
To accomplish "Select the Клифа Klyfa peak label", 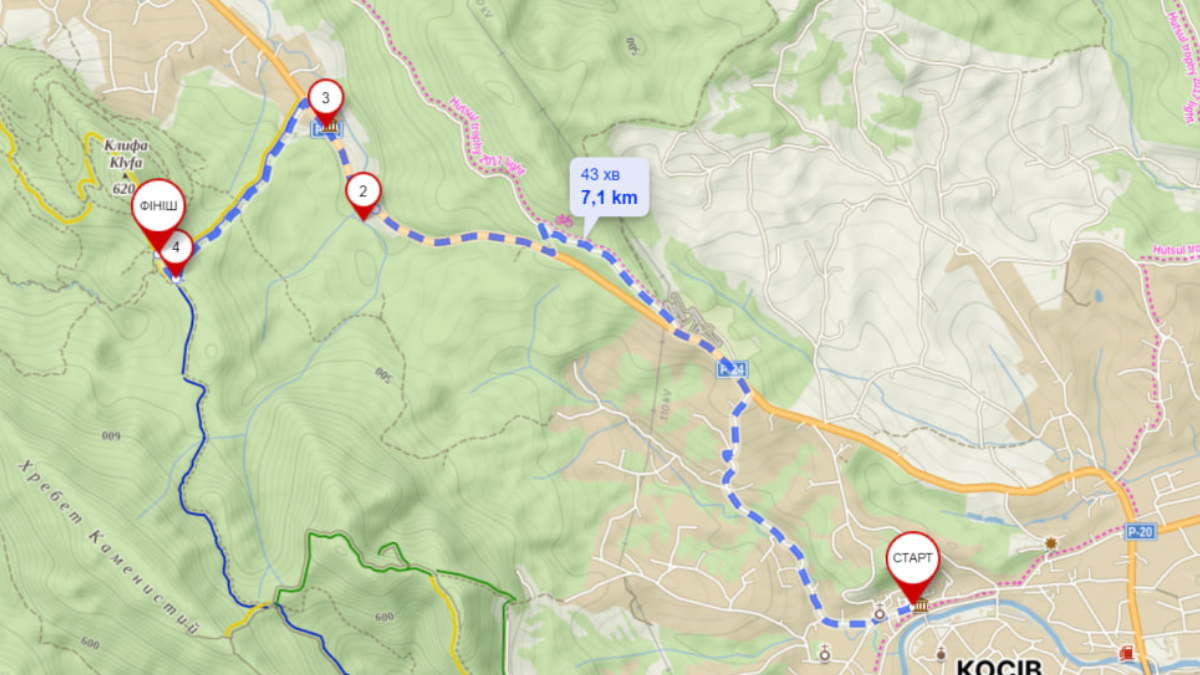I will click(x=124, y=153).
